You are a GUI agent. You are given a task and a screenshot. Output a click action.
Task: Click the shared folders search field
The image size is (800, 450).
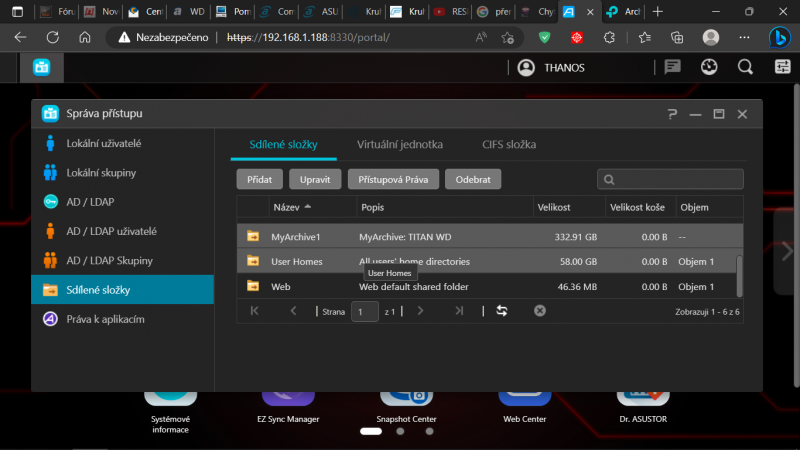coord(670,180)
